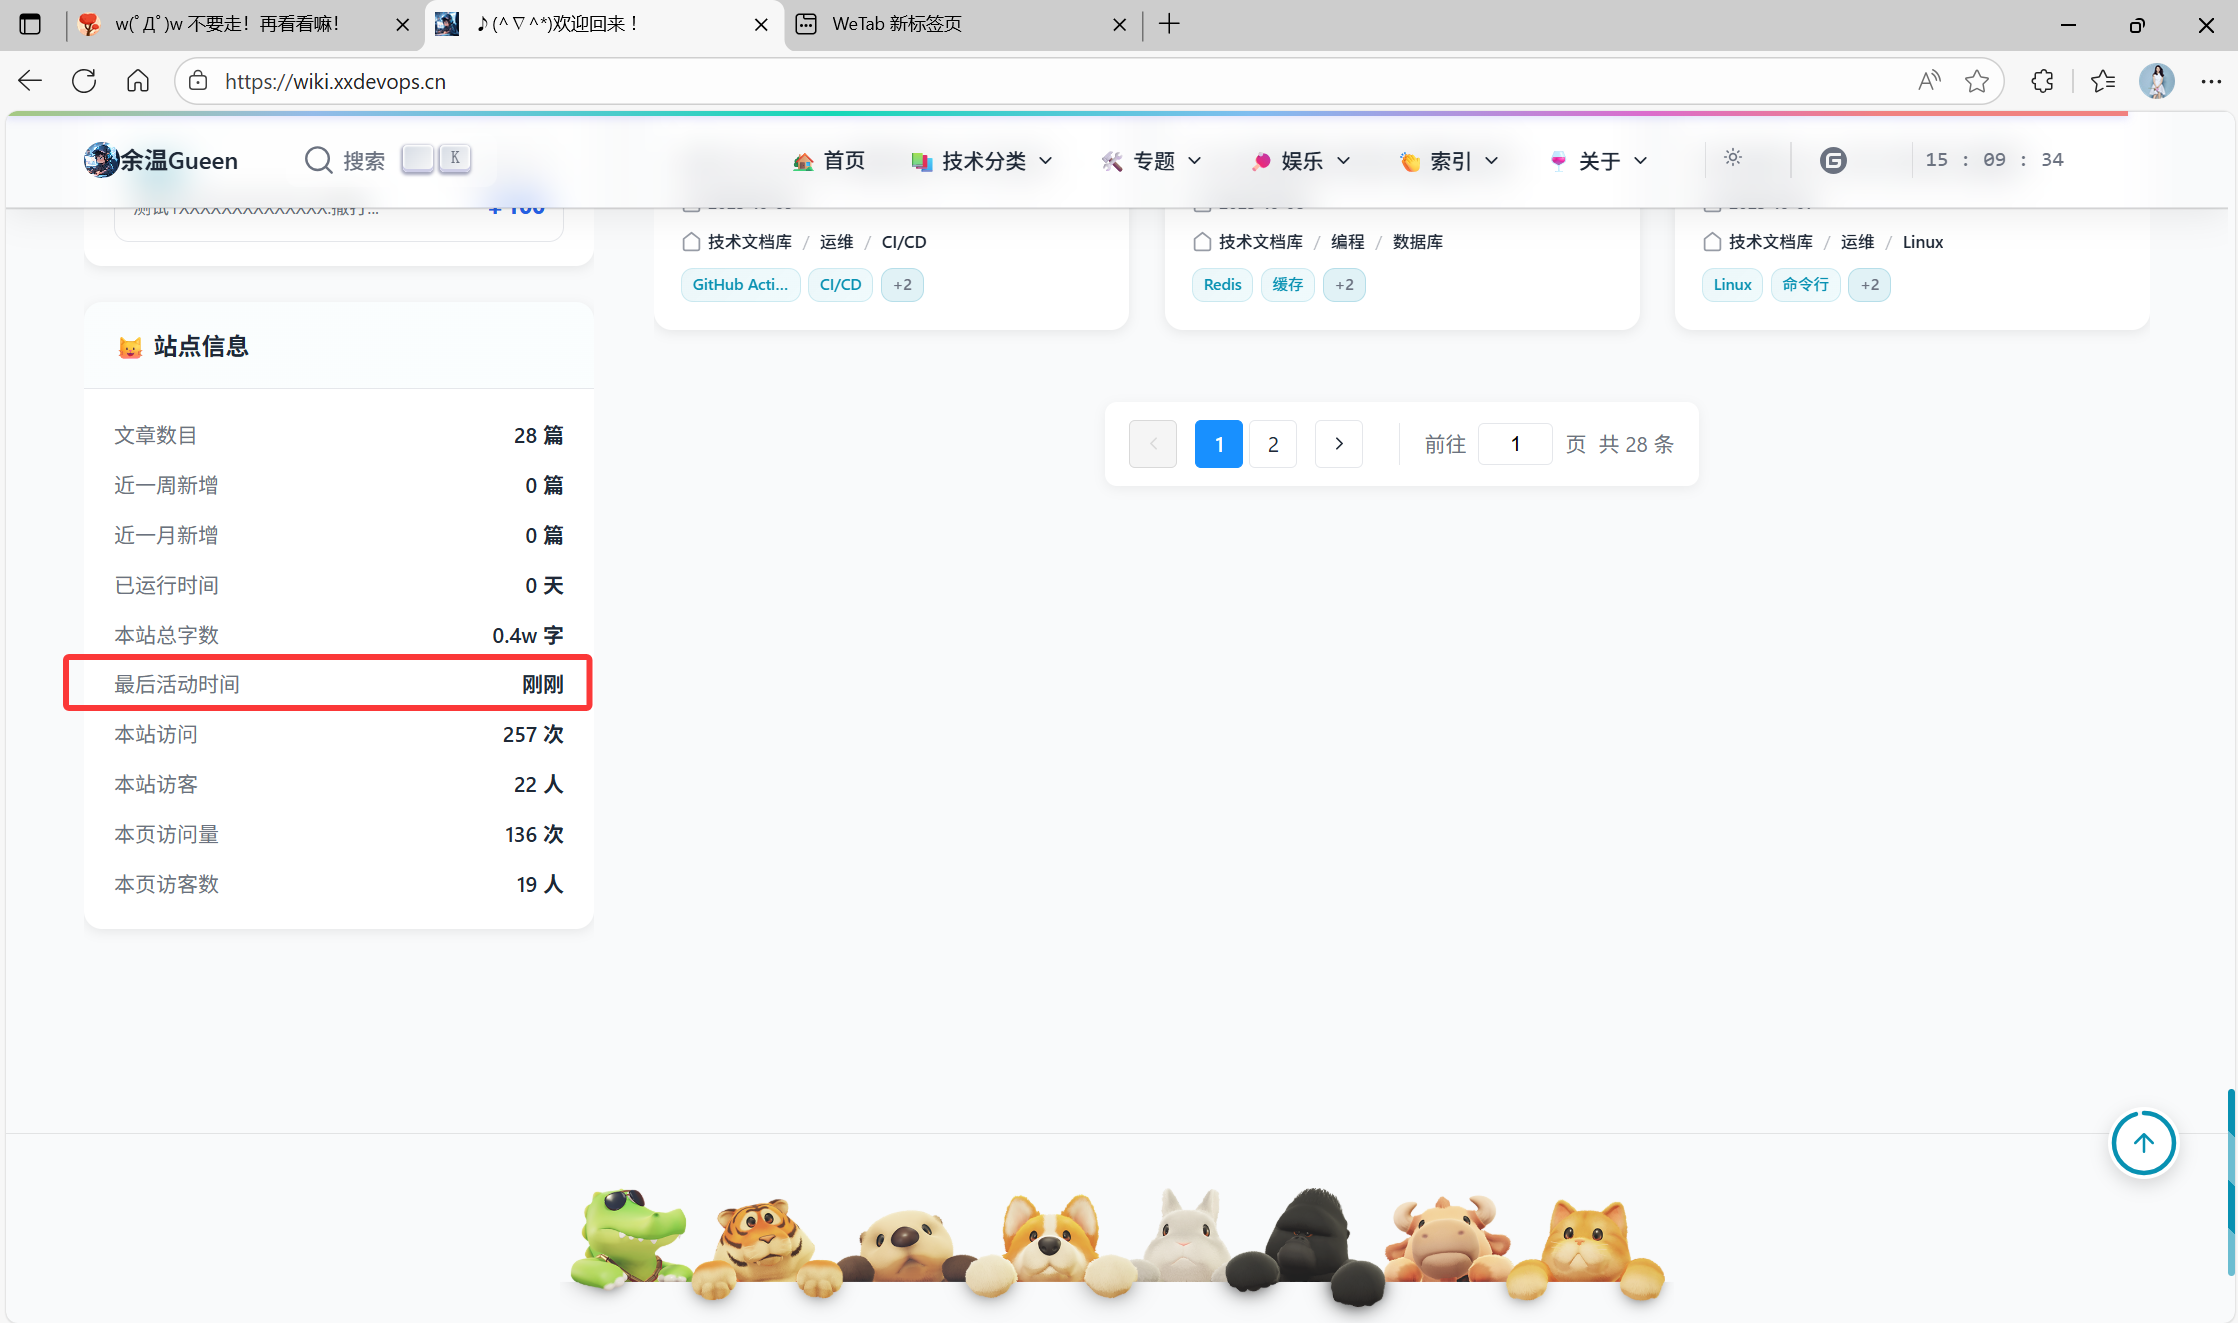Viewport: 2238px width, 1323px height.
Task: Click the next page arrow button
Action: click(x=1338, y=444)
